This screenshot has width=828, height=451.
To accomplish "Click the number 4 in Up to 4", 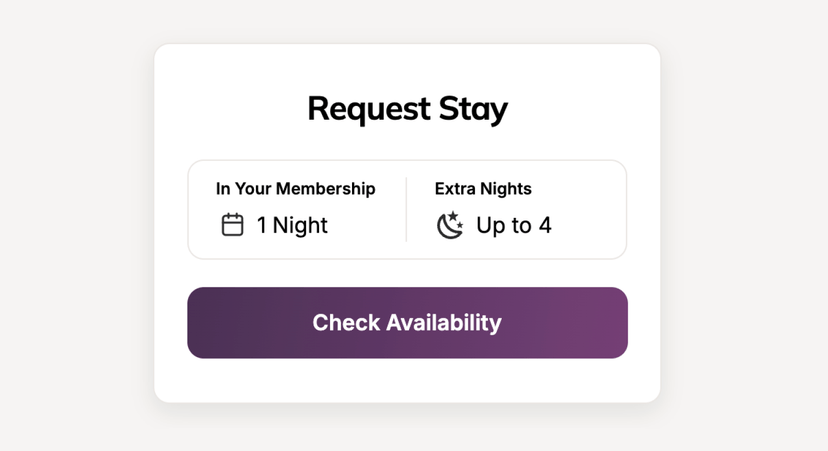I will [x=545, y=226].
